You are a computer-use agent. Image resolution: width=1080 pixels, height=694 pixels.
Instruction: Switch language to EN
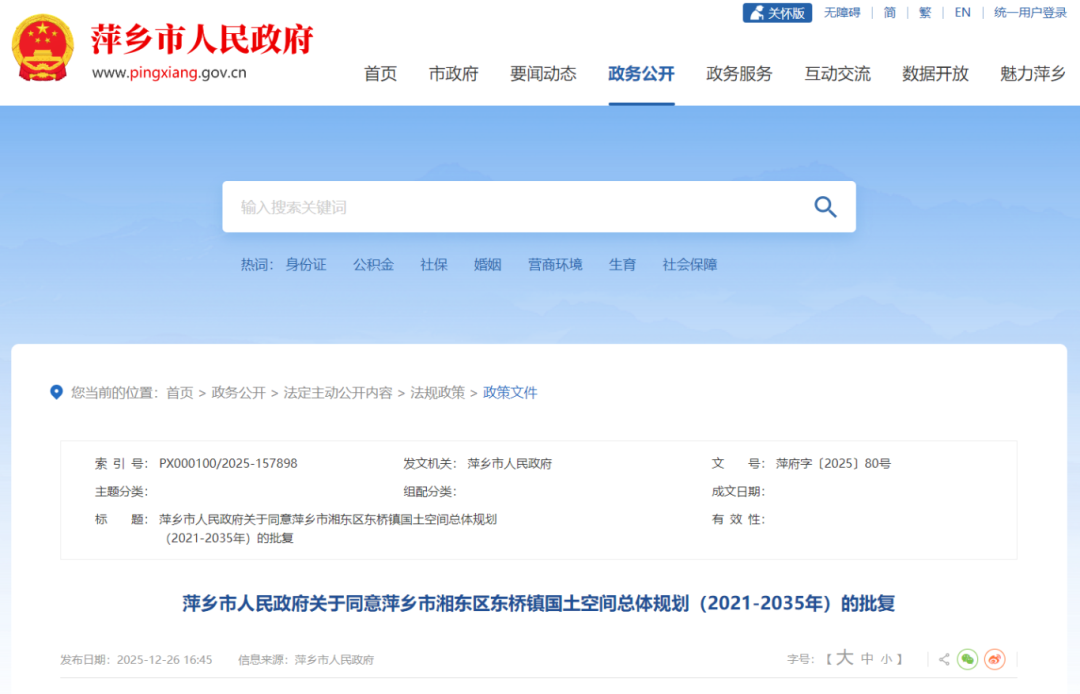point(962,12)
